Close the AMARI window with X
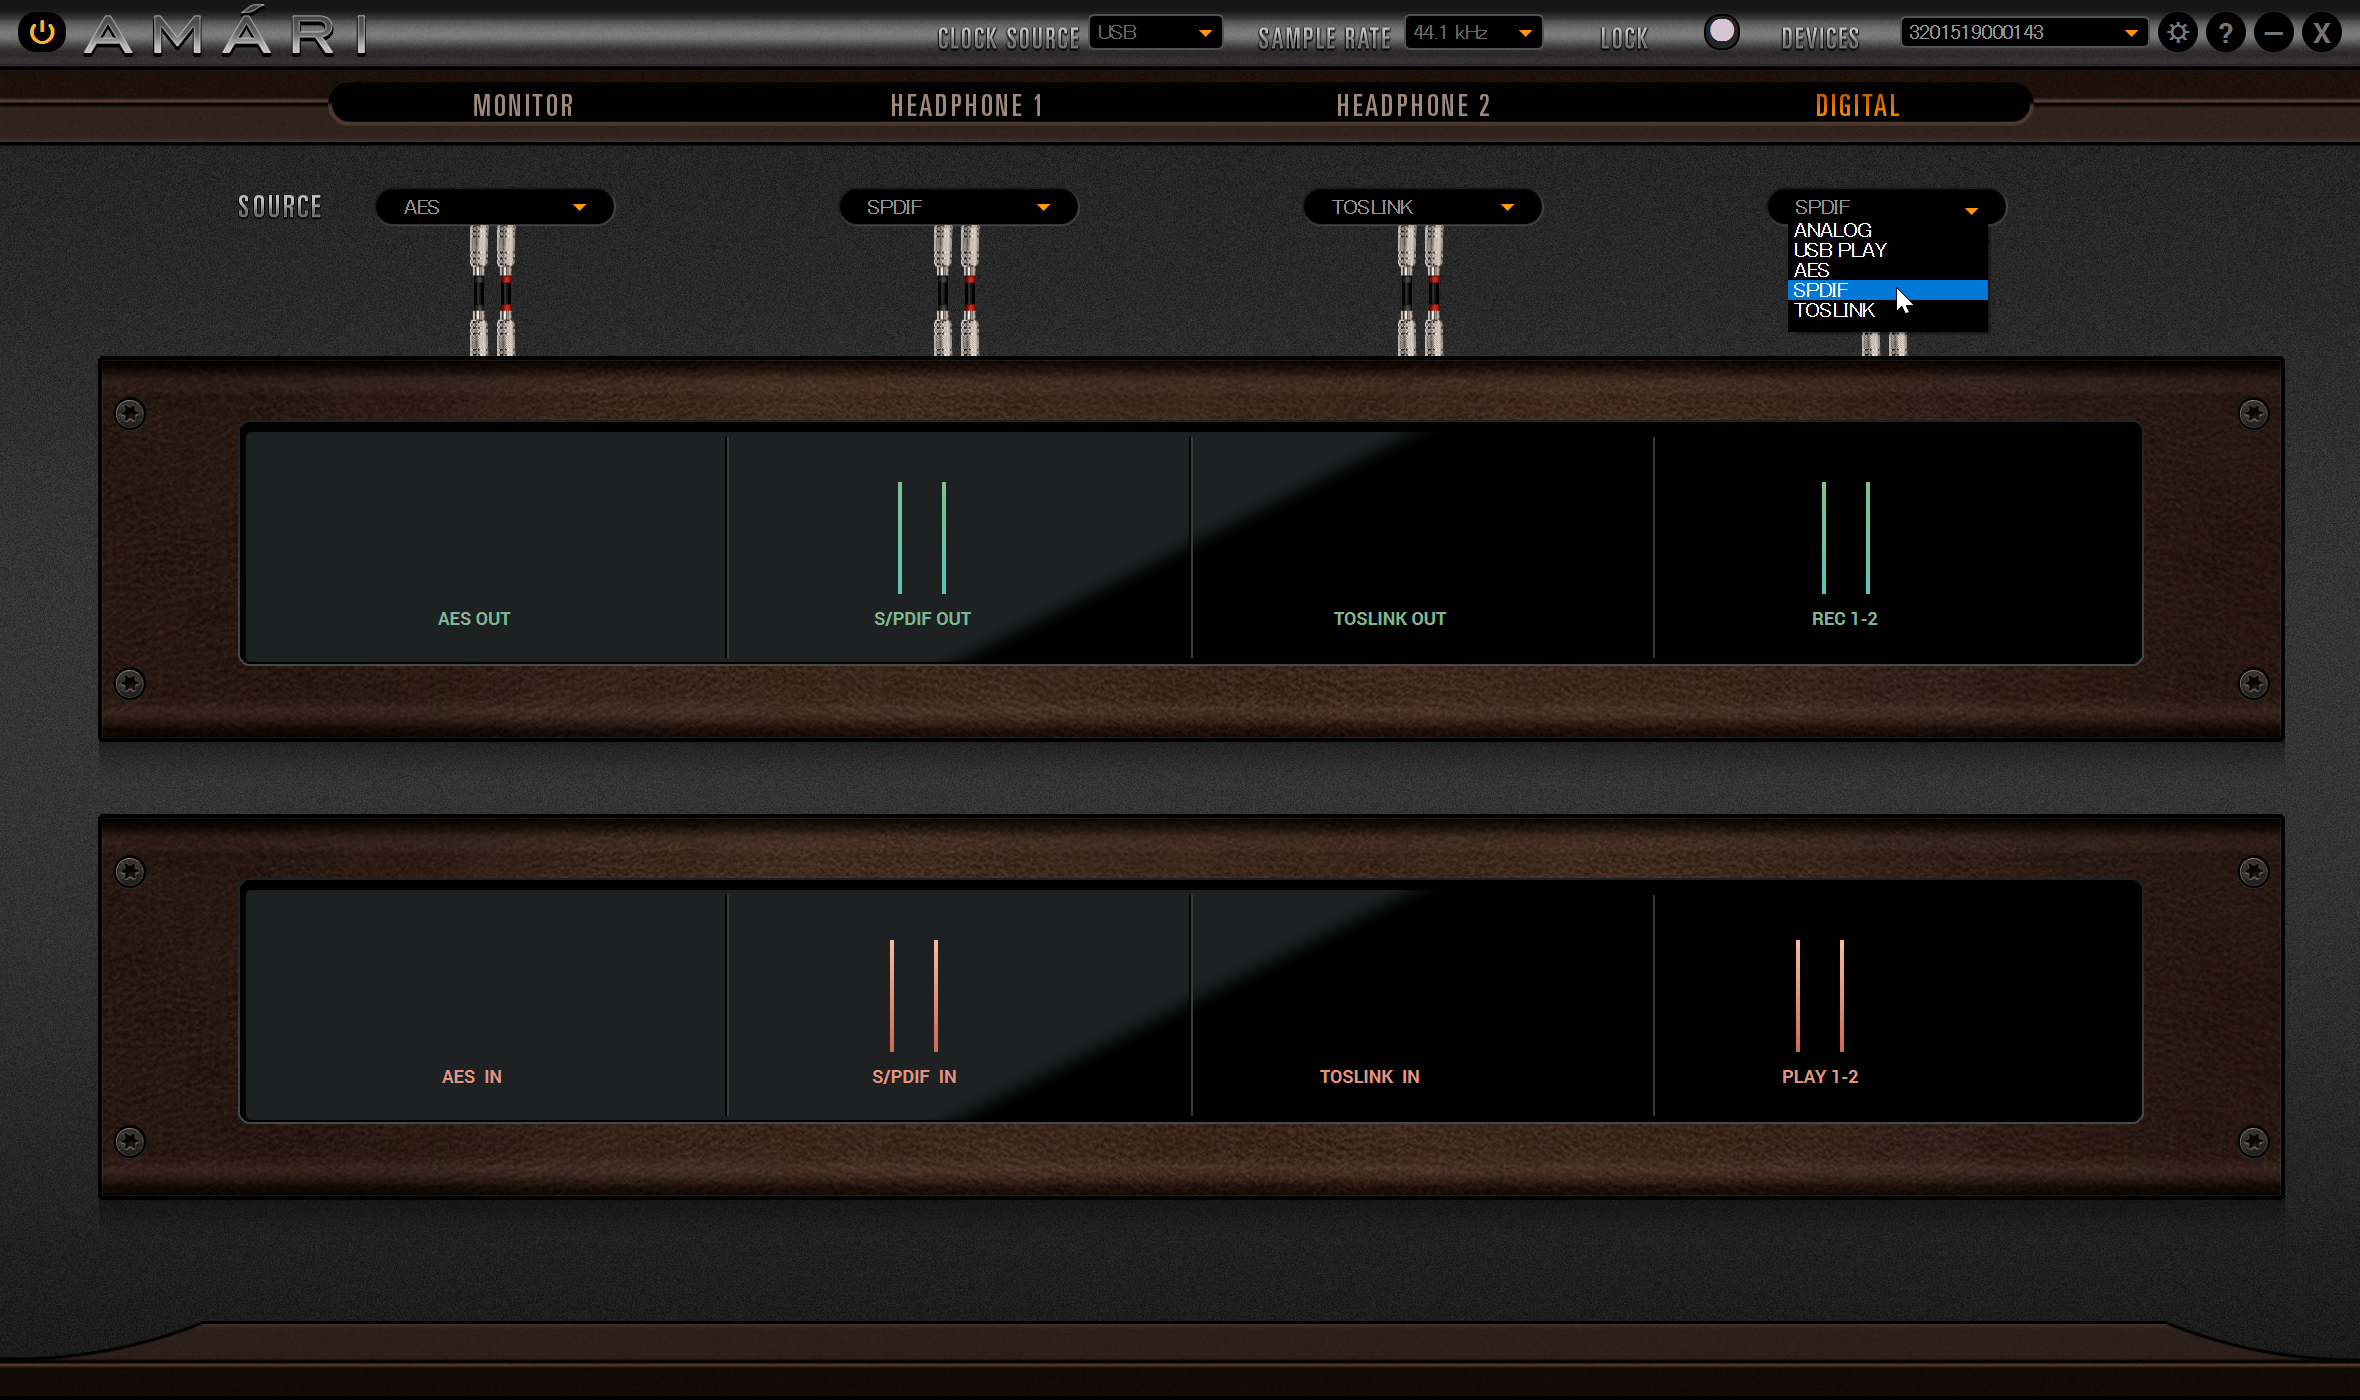This screenshot has width=2360, height=1400. [2321, 33]
